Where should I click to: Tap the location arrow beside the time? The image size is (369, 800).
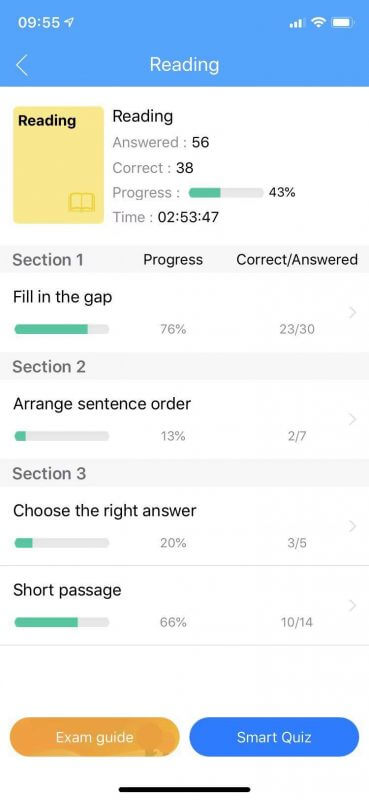tap(69, 23)
